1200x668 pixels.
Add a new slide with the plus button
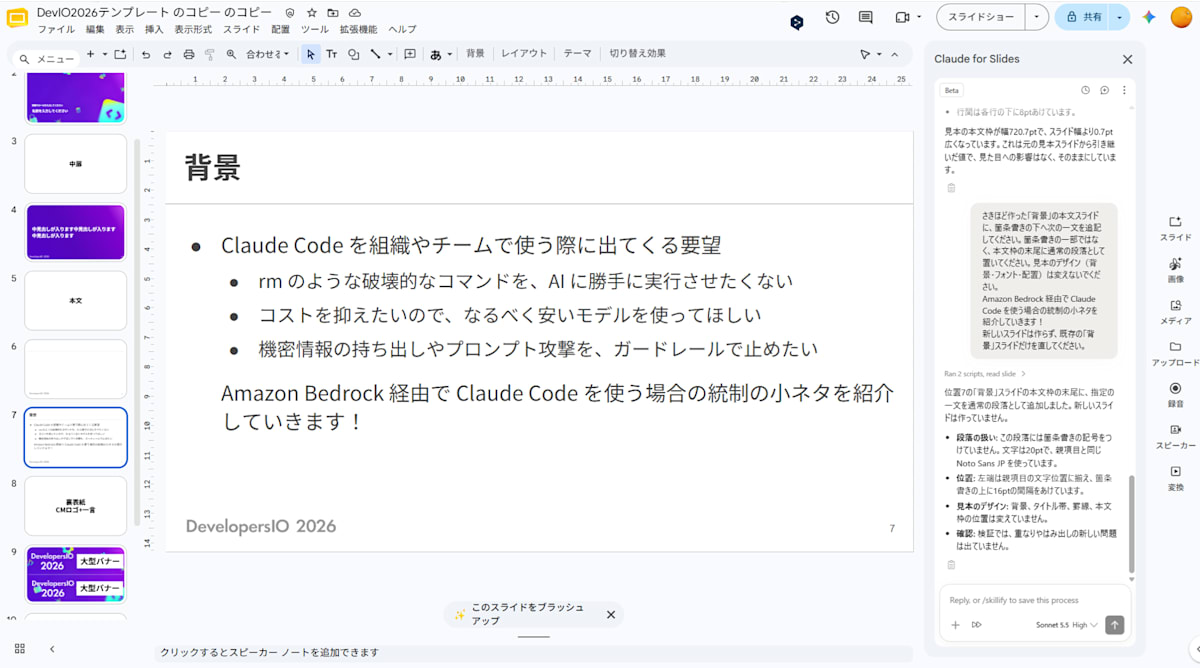(x=91, y=54)
